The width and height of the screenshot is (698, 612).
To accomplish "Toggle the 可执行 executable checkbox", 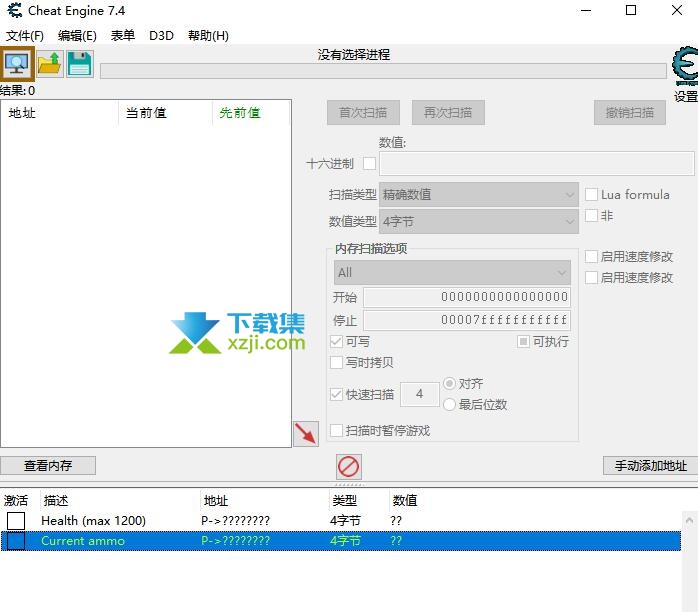I will click(523, 341).
